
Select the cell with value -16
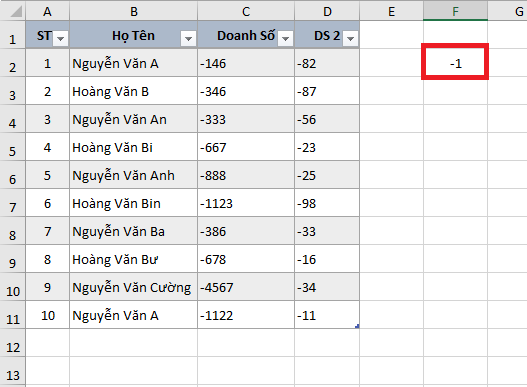point(327,259)
